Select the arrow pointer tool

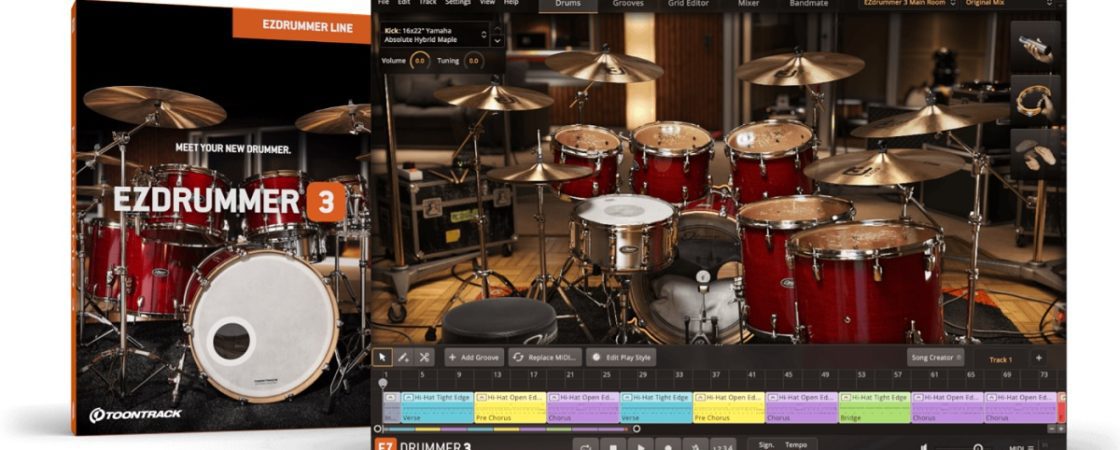(x=382, y=357)
